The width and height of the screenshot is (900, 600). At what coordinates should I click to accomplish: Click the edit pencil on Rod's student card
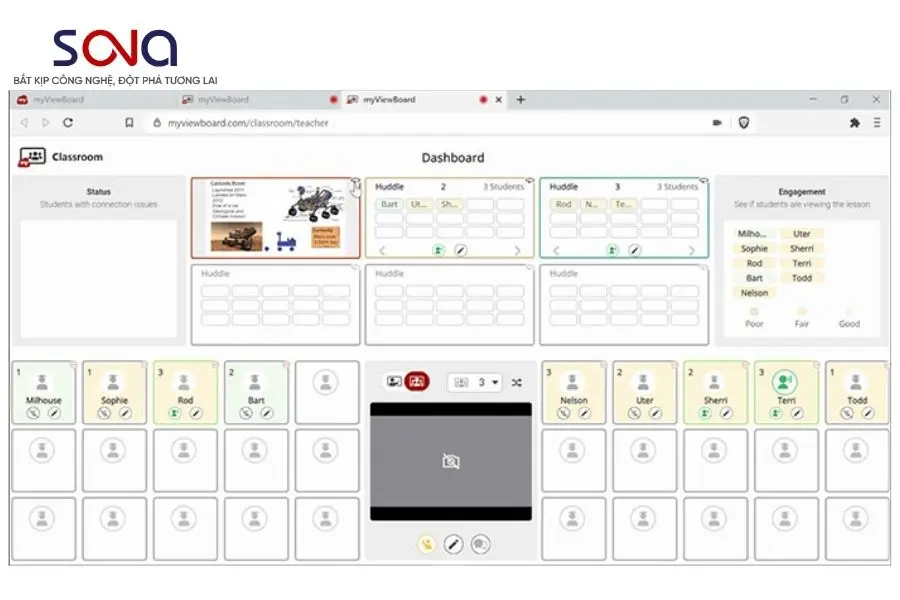tap(195, 410)
